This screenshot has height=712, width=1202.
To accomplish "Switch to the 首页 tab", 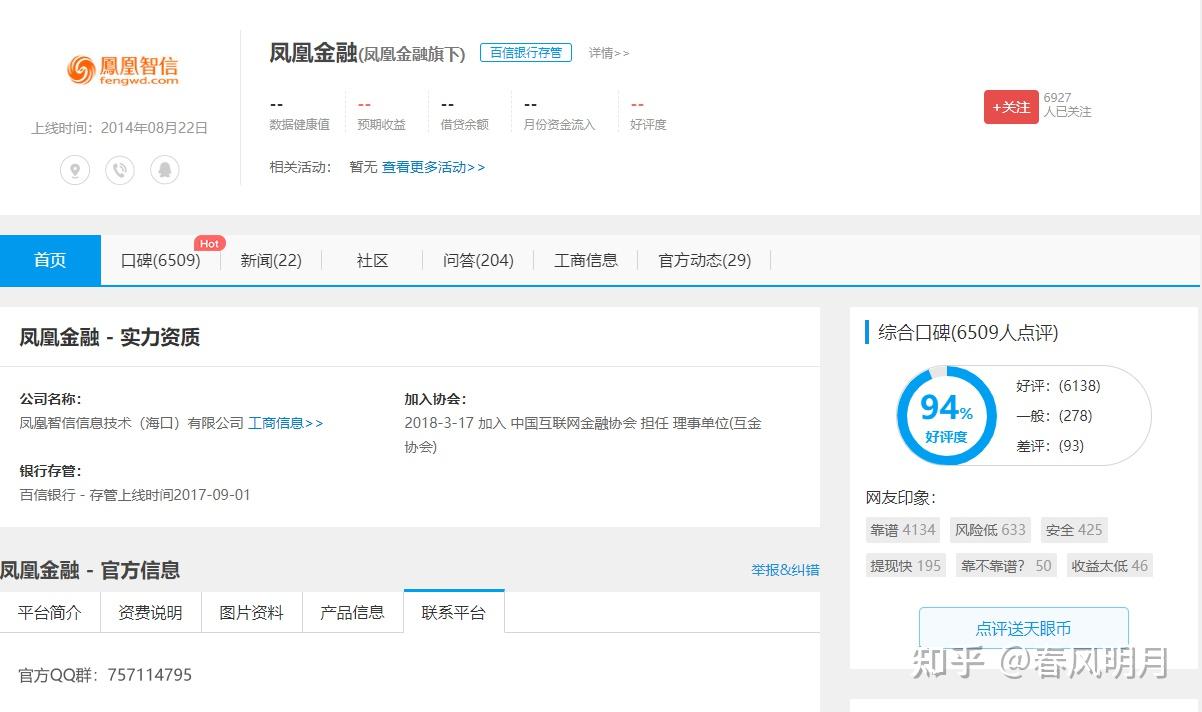I will pos(50,260).
